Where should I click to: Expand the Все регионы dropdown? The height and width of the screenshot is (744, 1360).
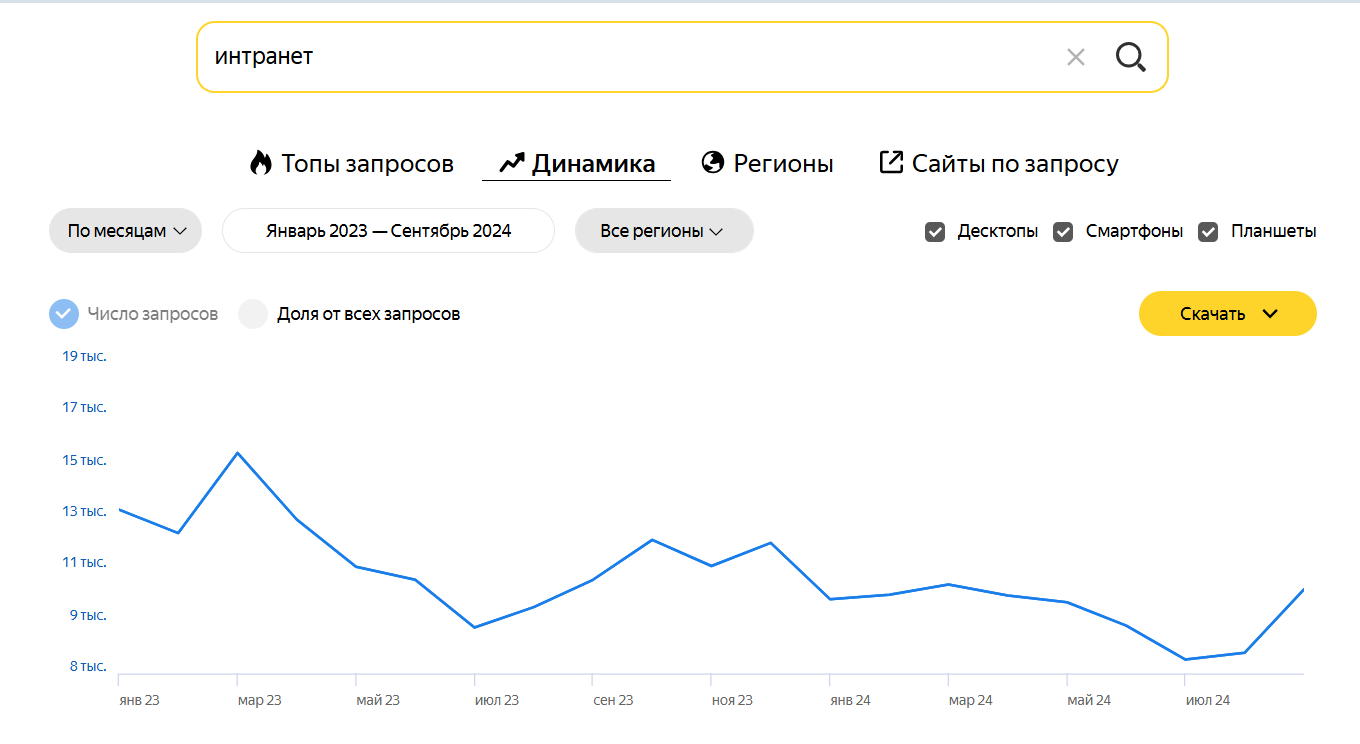pos(664,231)
